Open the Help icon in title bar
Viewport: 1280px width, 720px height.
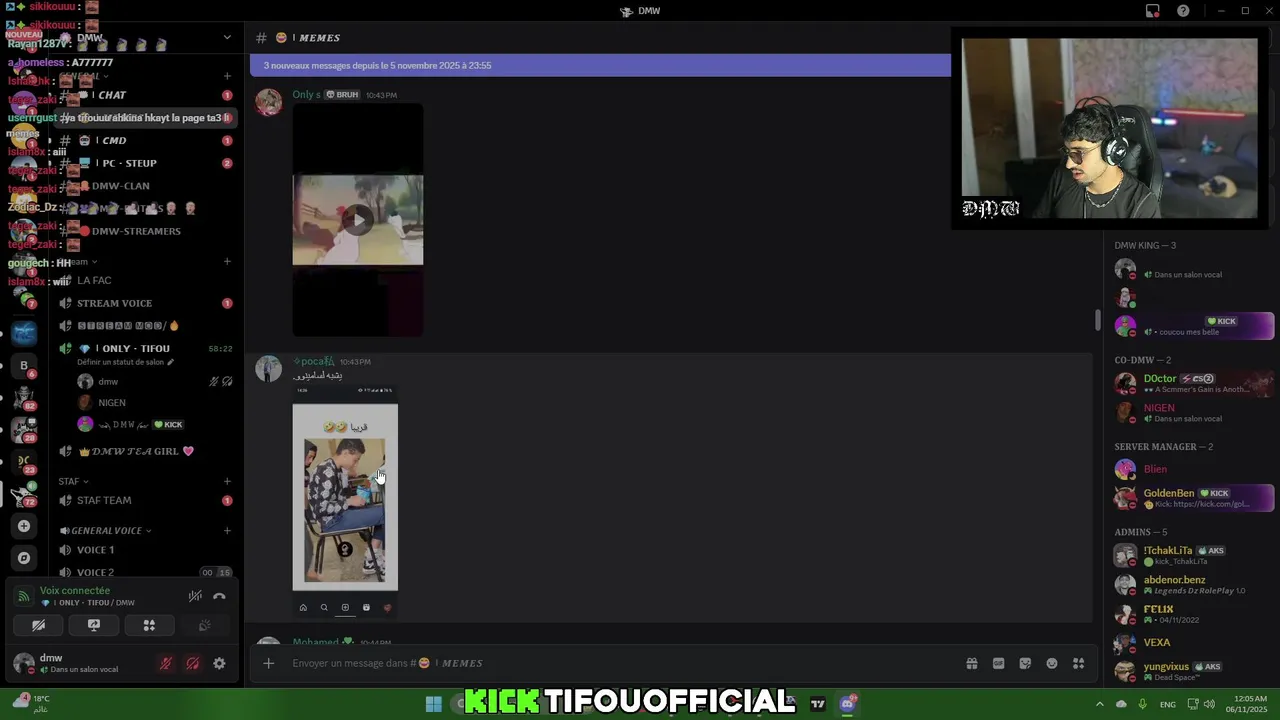(x=1183, y=11)
